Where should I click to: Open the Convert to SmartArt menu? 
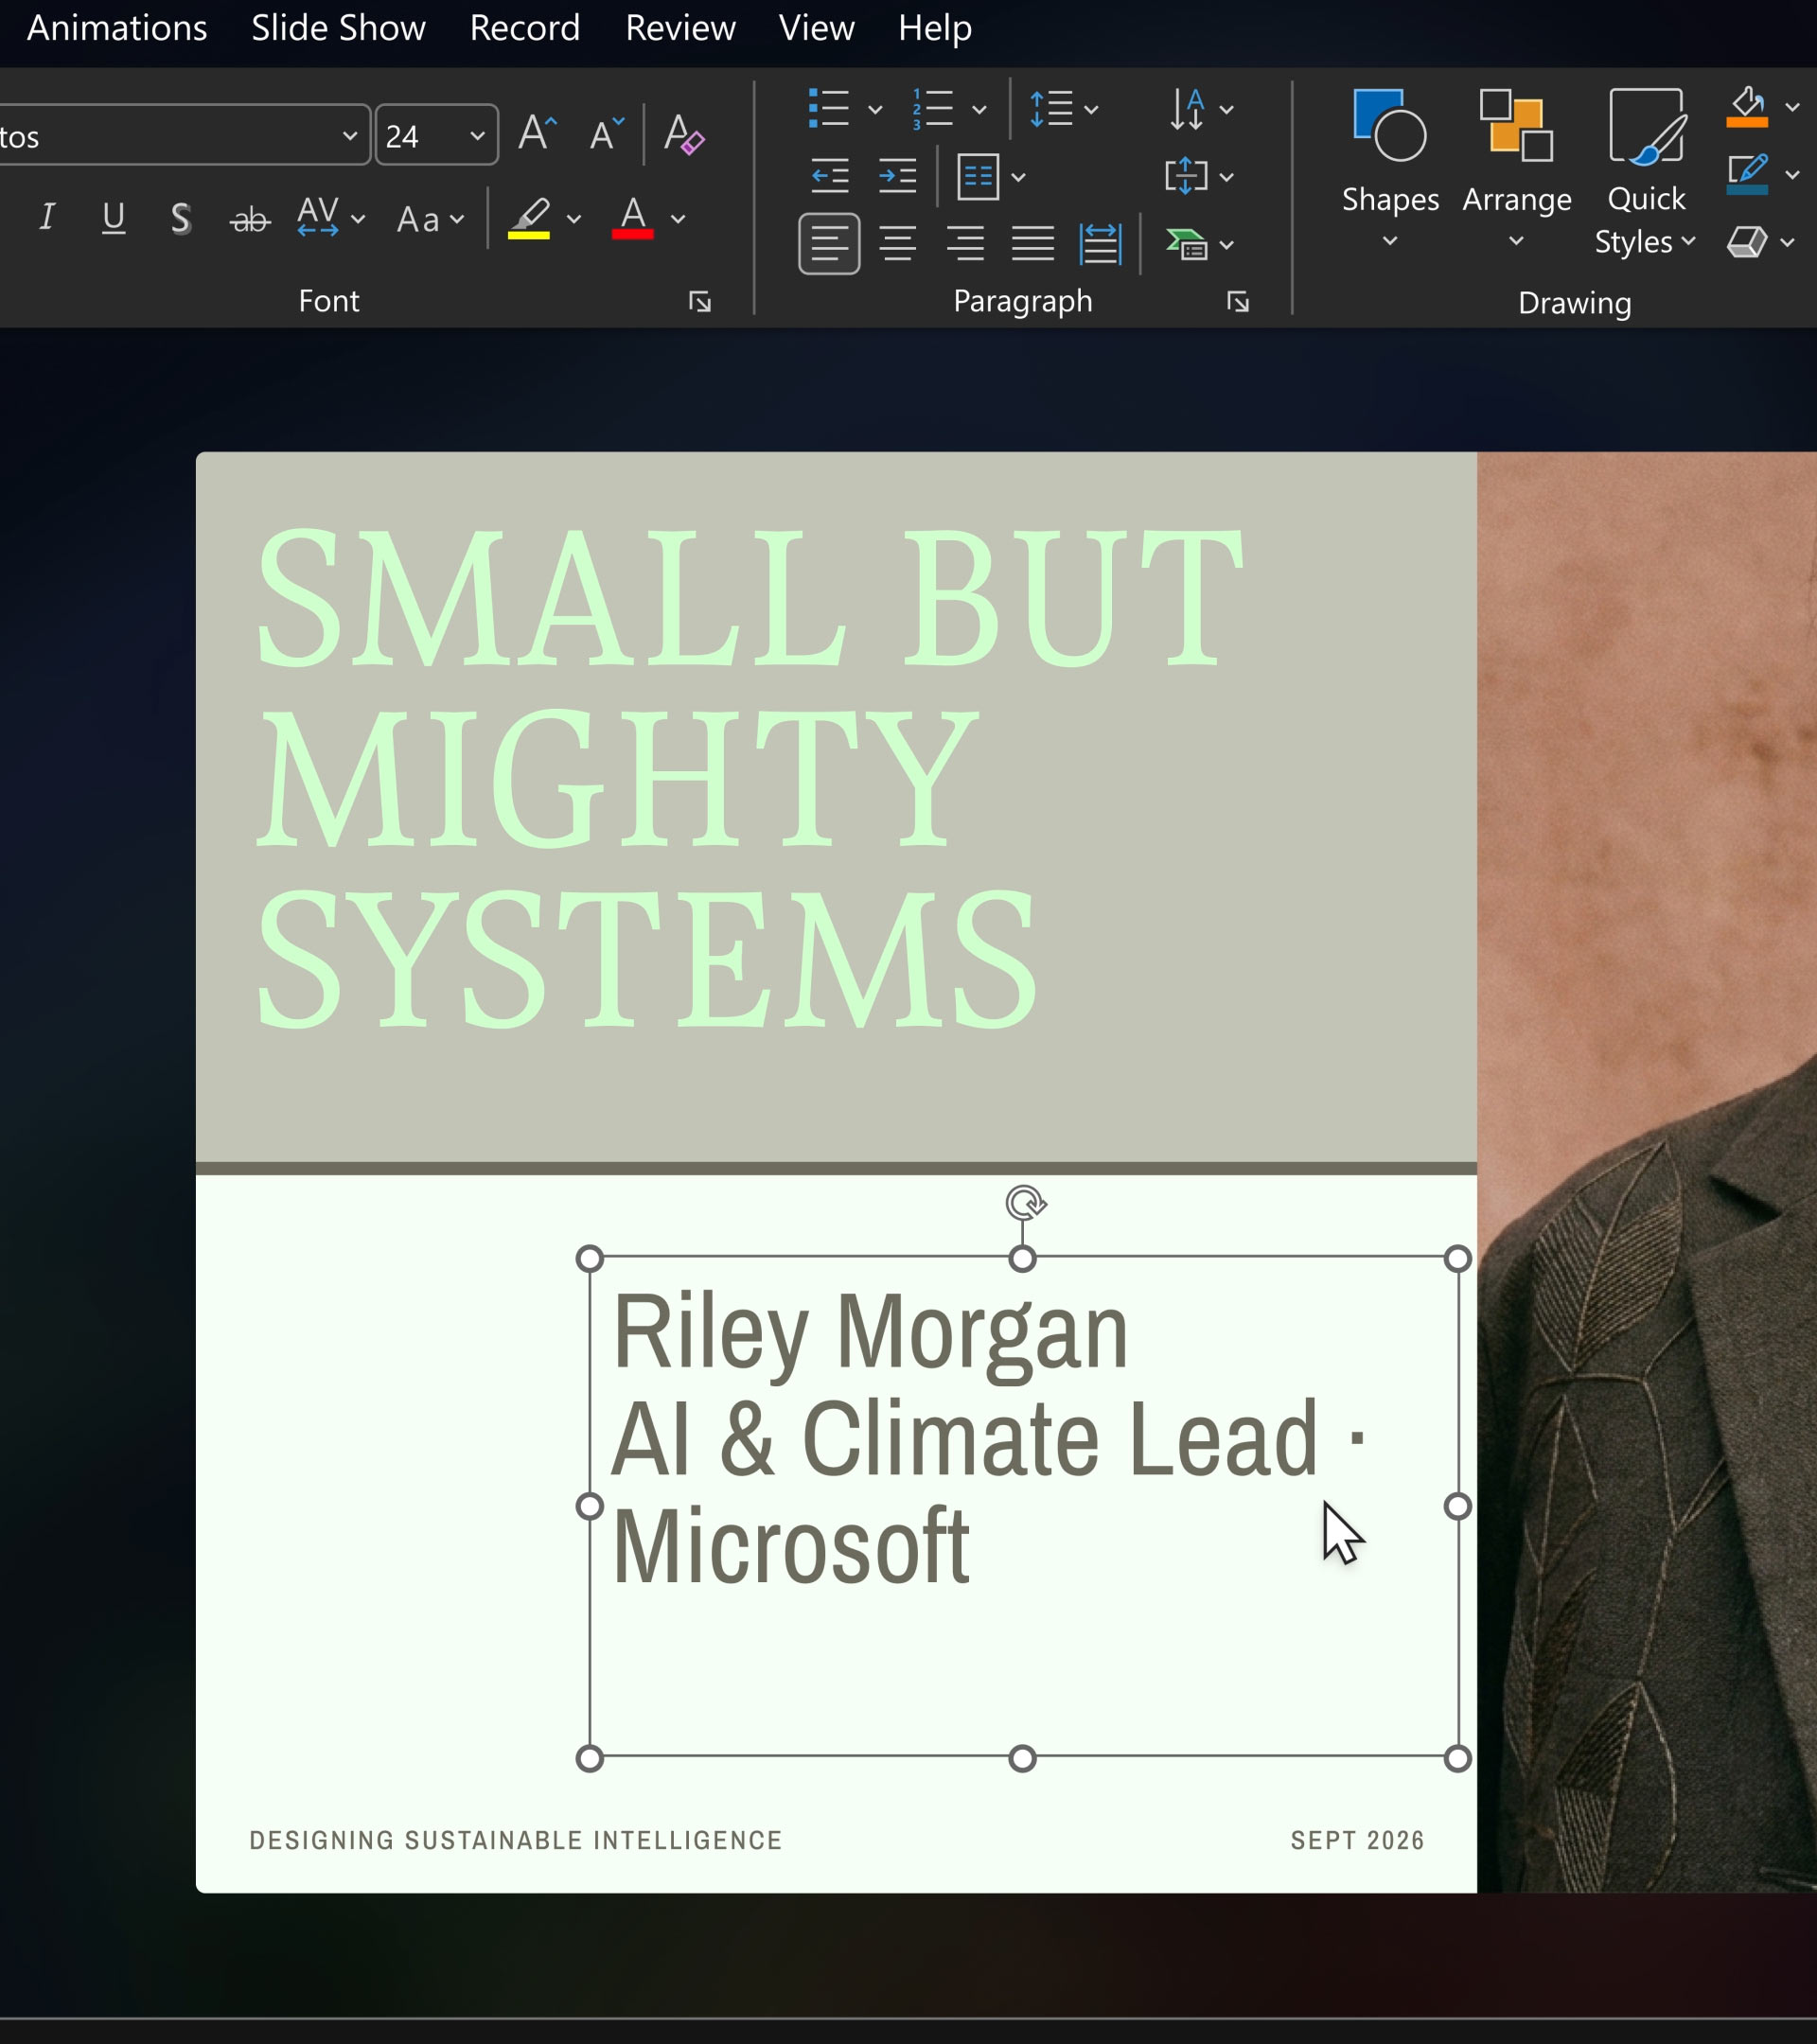(x=1199, y=244)
